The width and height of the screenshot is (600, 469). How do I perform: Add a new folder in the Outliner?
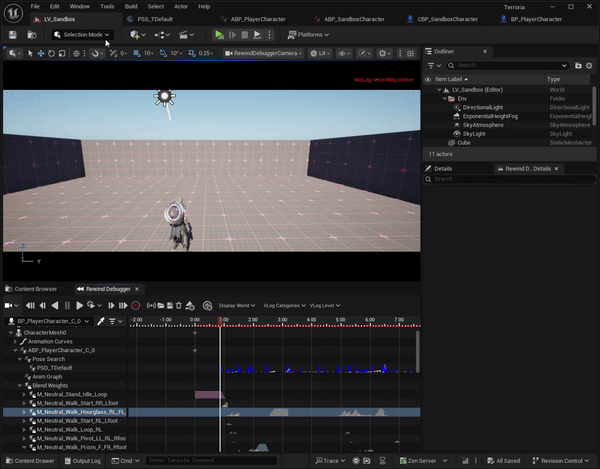(578, 65)
